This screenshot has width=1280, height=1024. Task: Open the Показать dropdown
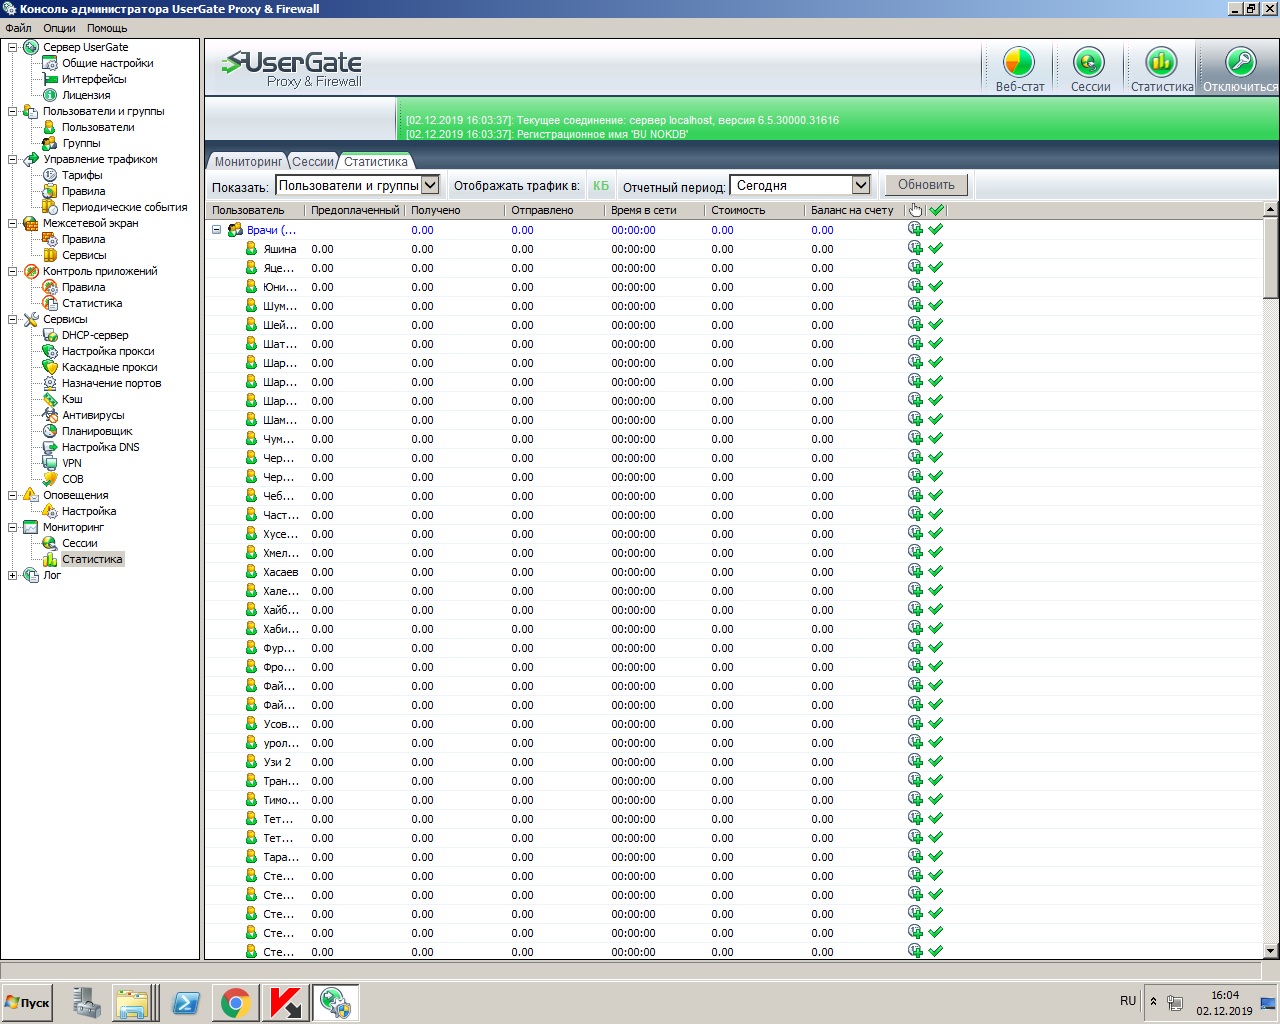click(x=358, y=185)
